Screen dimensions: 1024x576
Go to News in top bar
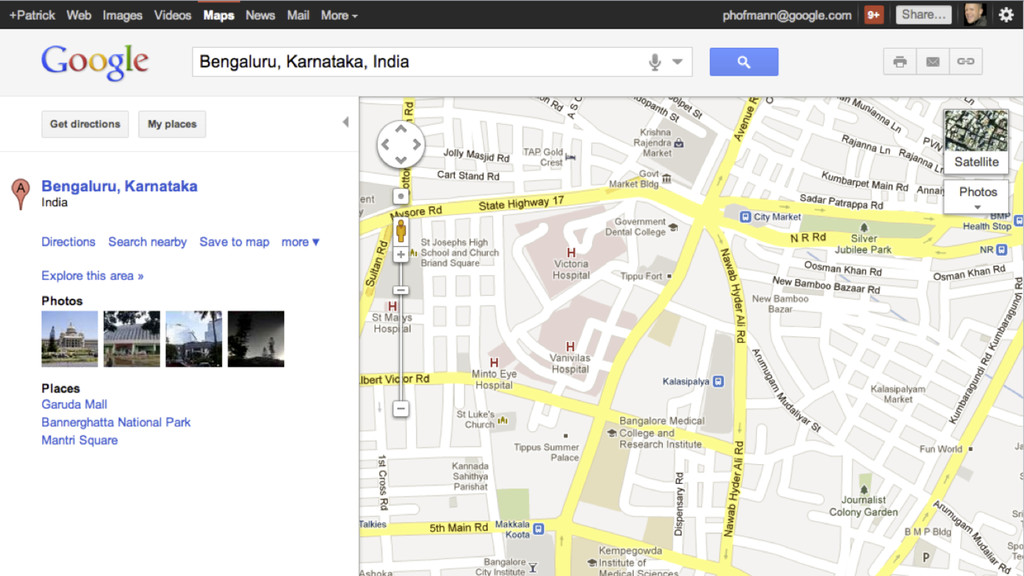(x=260, y=15)
